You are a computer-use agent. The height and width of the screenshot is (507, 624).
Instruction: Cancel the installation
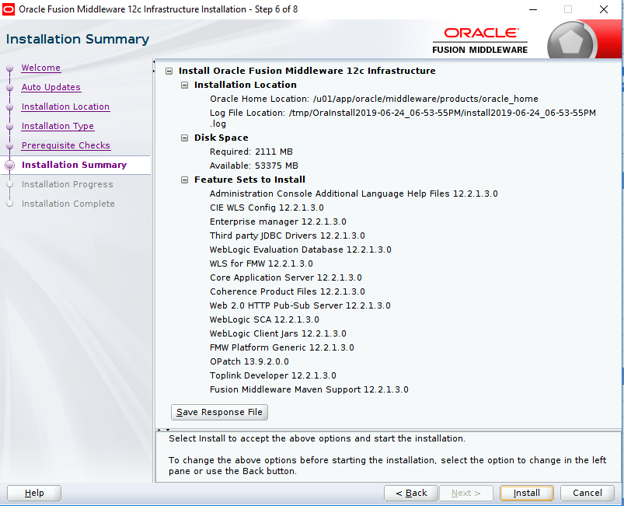[587, 493]
